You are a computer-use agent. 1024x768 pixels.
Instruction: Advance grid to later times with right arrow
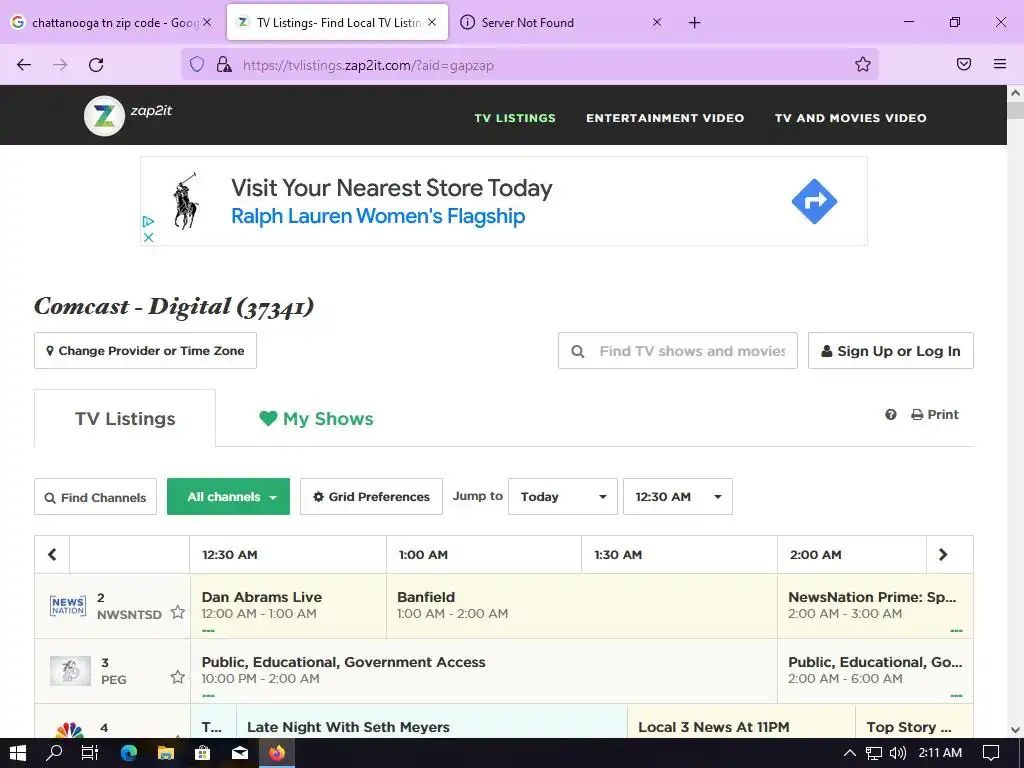point(943,554)
